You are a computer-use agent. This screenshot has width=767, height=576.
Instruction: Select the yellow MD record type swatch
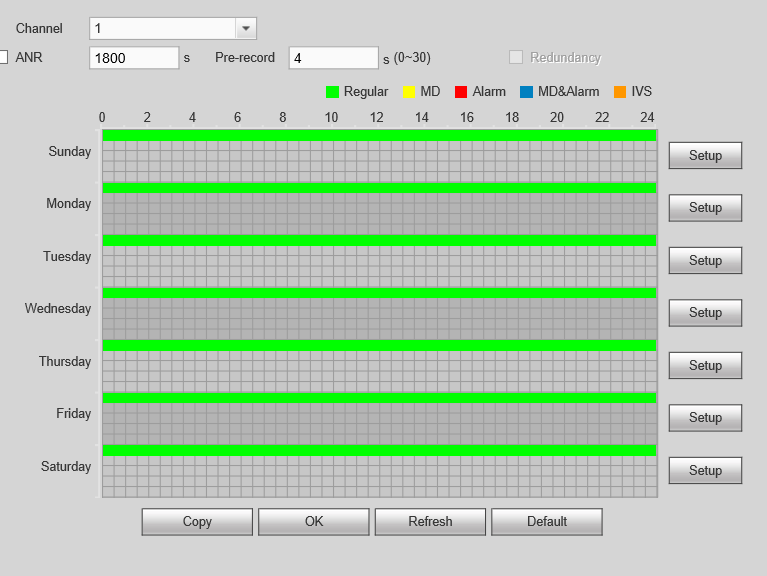tap(409, 92)
